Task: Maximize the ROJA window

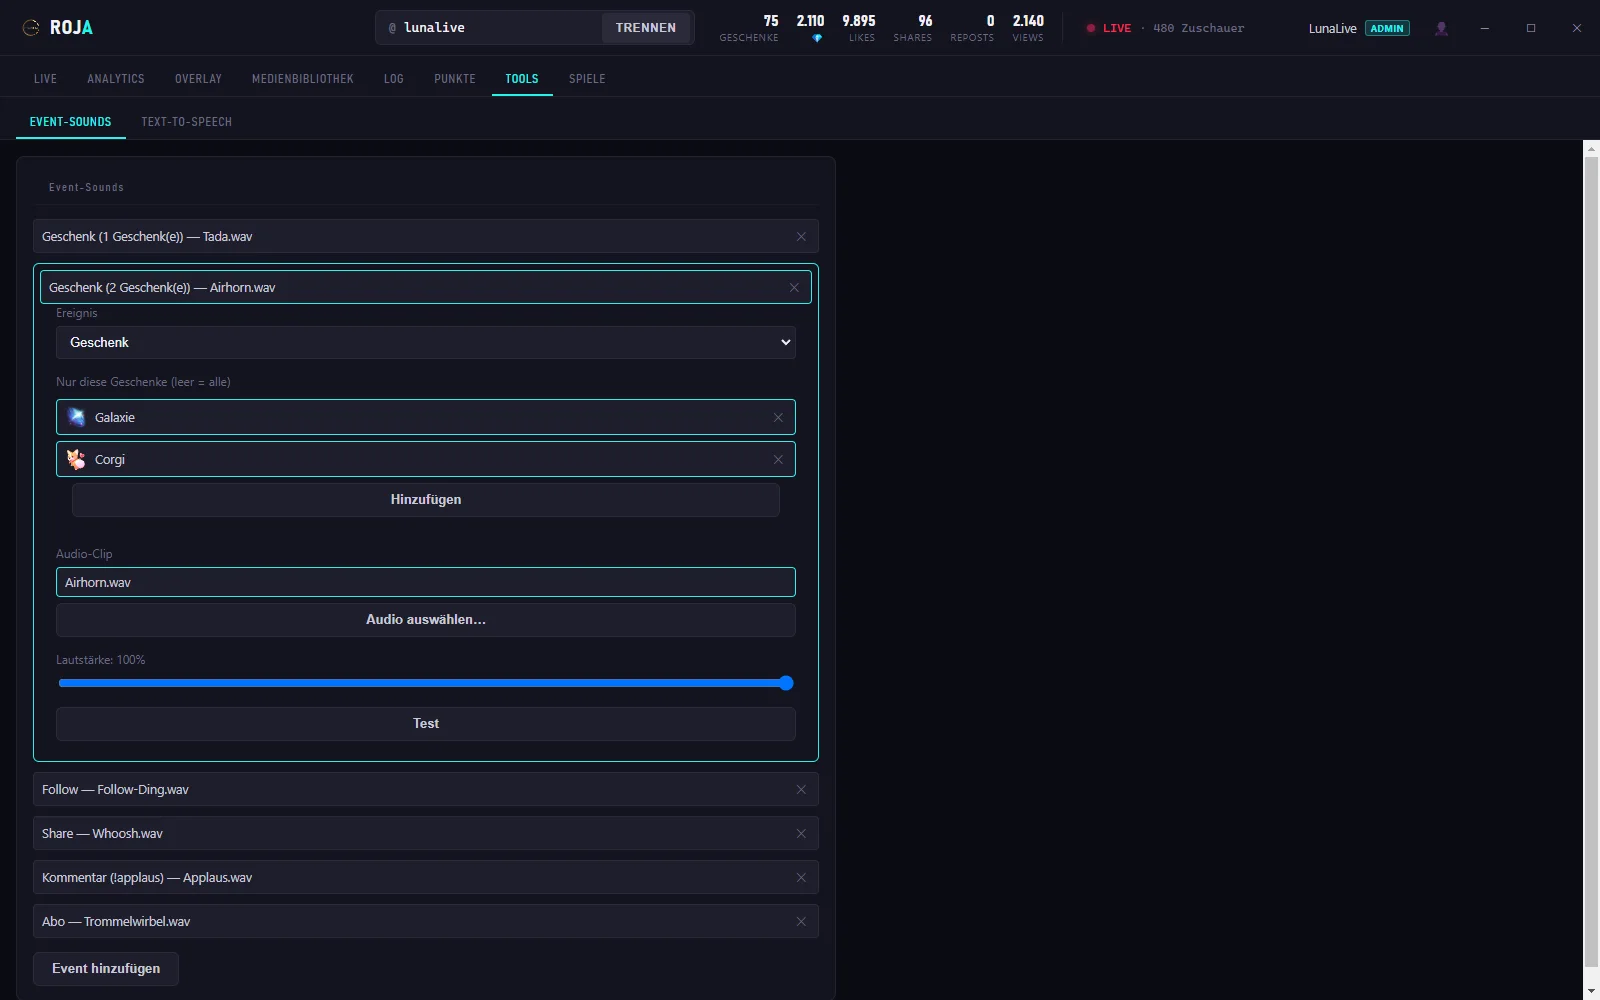Action: coord(1531,28)
